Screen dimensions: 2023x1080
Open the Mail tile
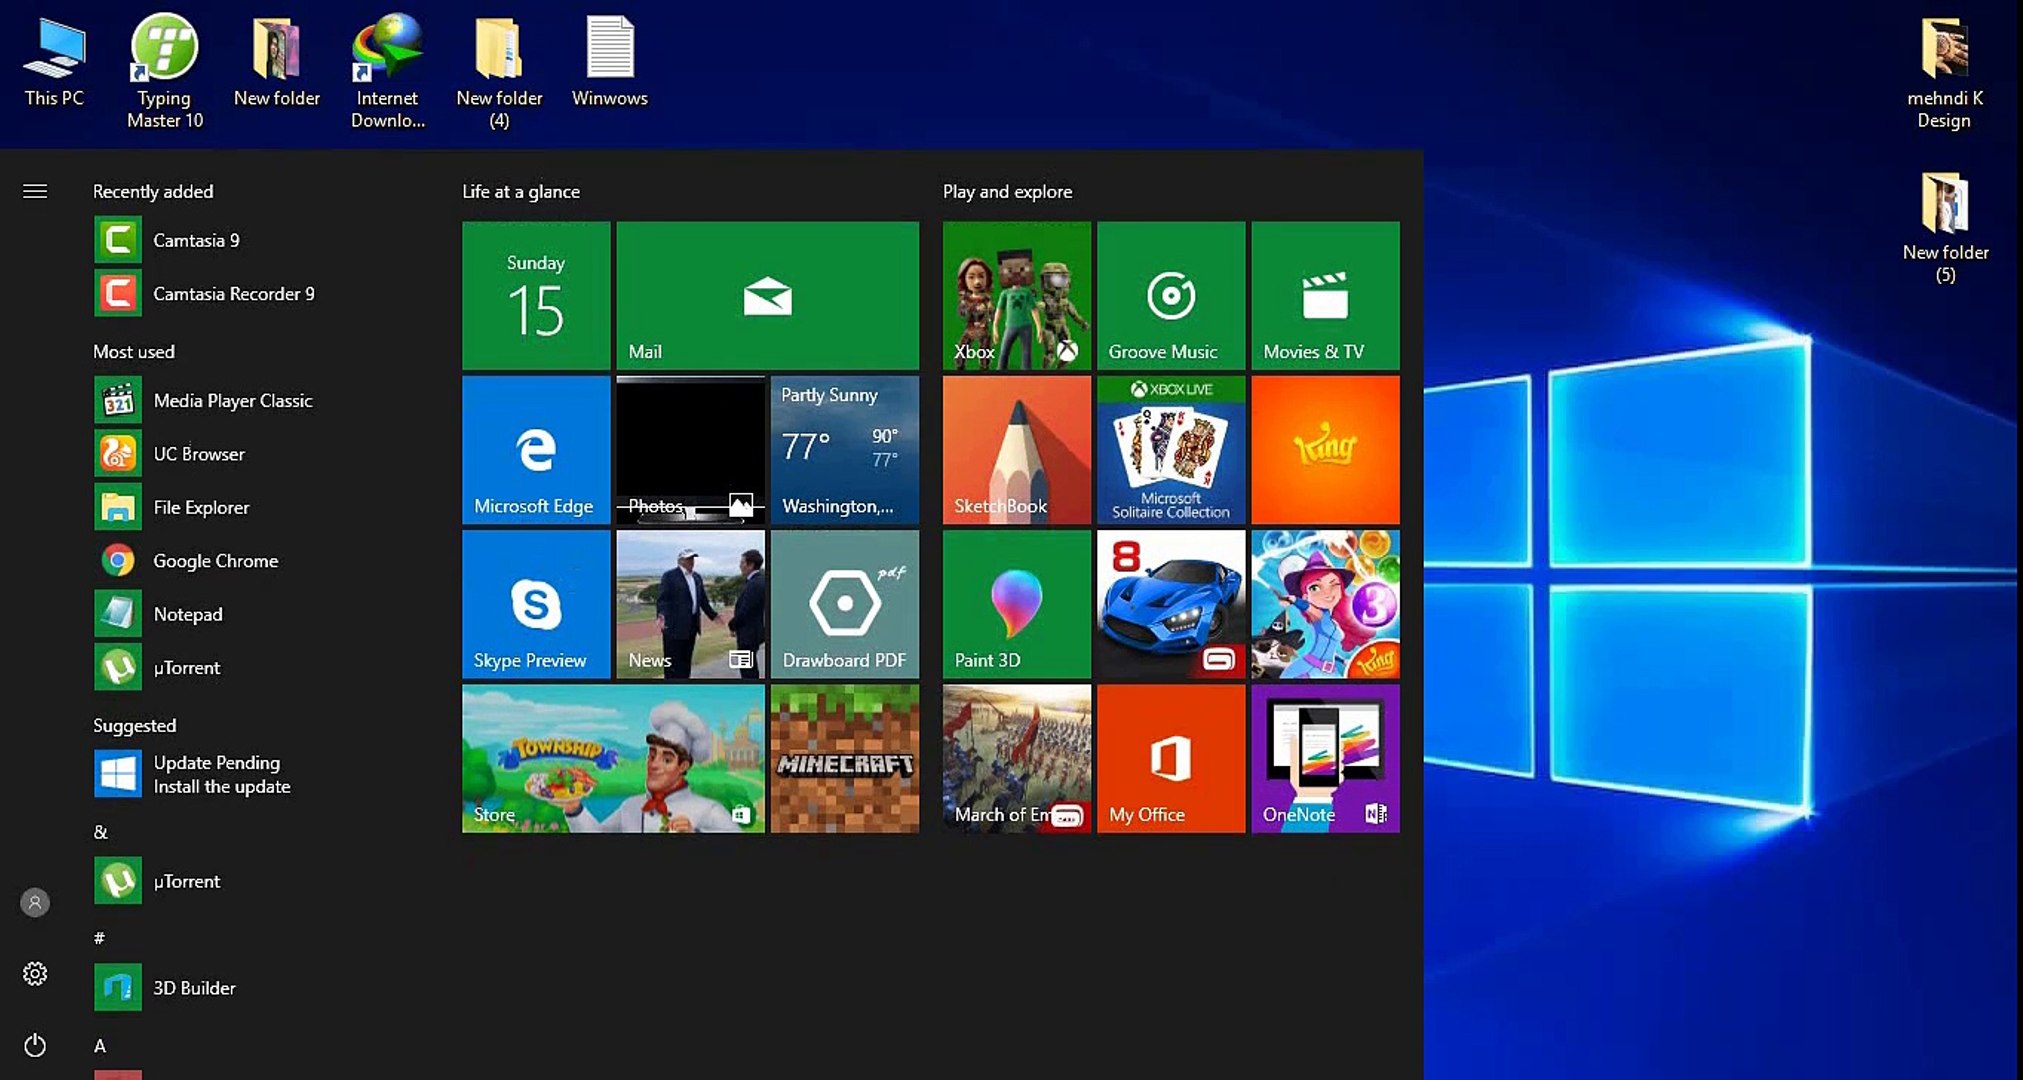coord(766,296)
